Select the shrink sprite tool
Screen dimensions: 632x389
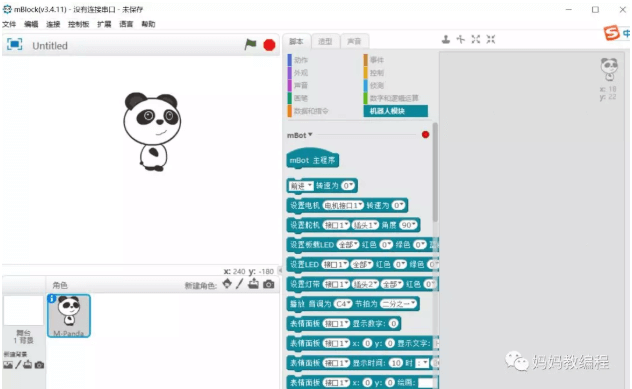[491, 39]
